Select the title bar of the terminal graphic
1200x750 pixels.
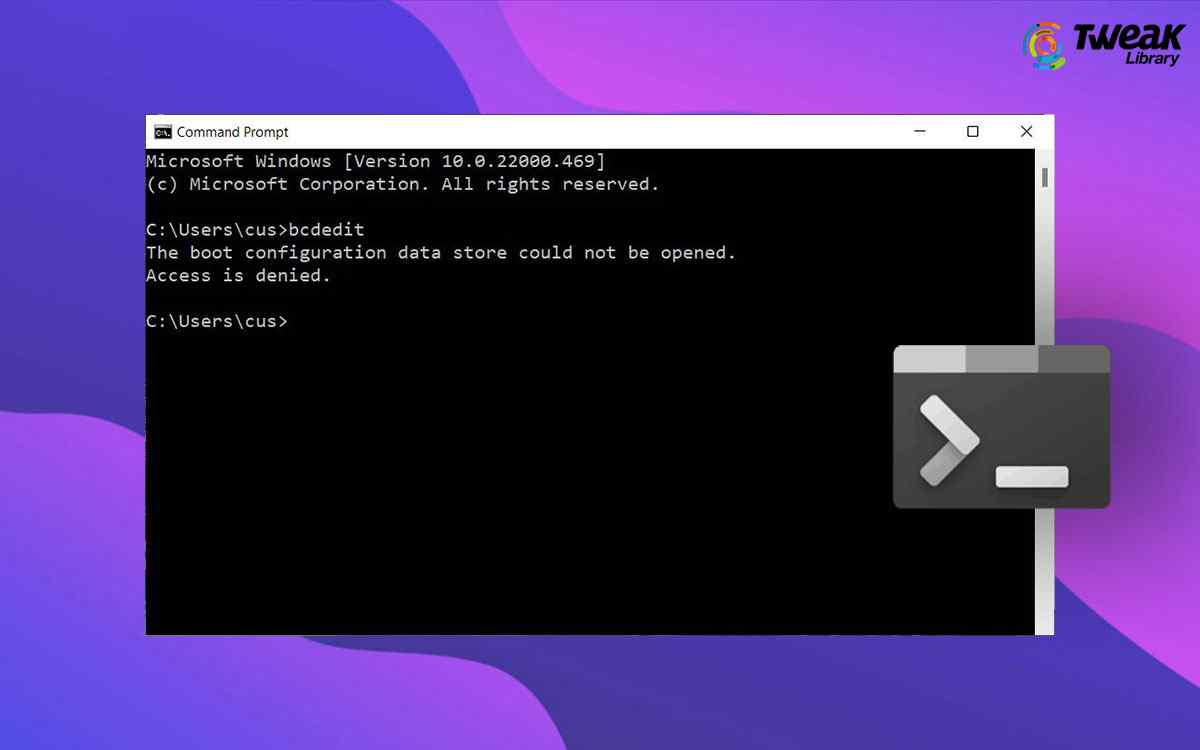[1000, 357]
